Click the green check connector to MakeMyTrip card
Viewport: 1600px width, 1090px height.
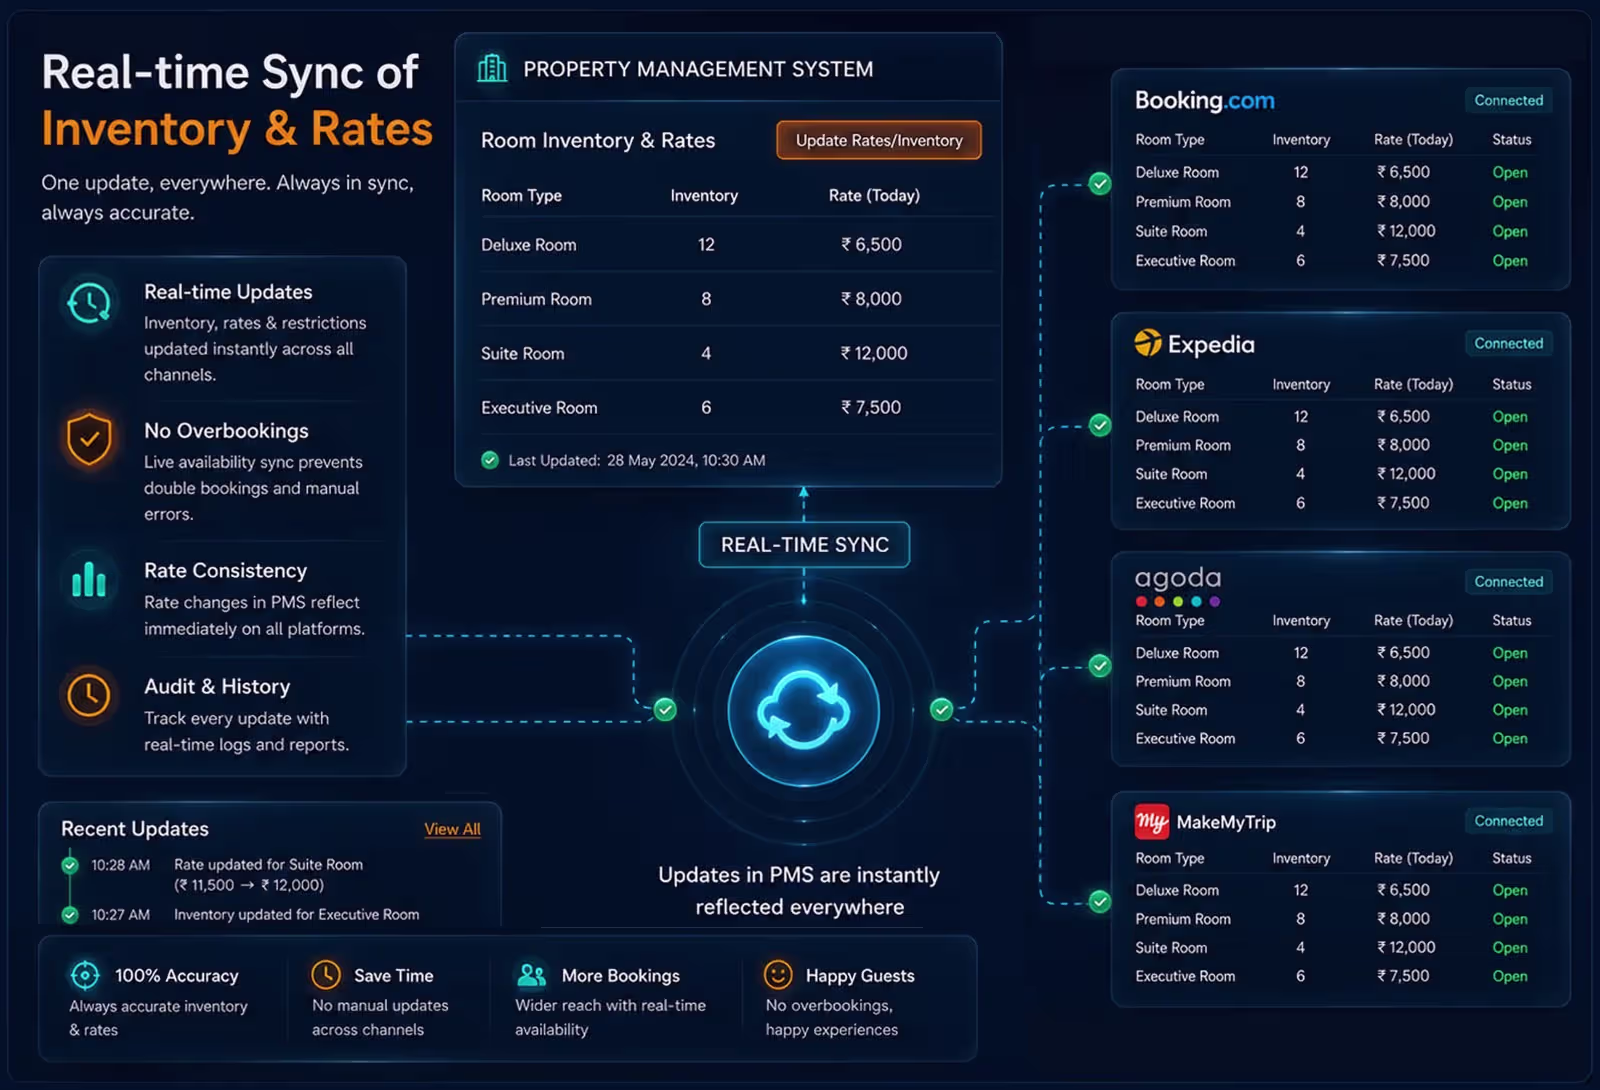click(1100, 902)
